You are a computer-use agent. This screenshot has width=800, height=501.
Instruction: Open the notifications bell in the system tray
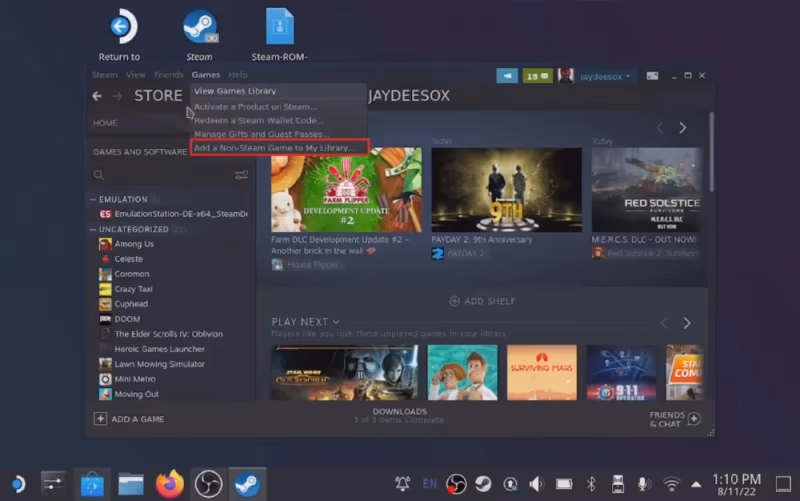(403, 484)
